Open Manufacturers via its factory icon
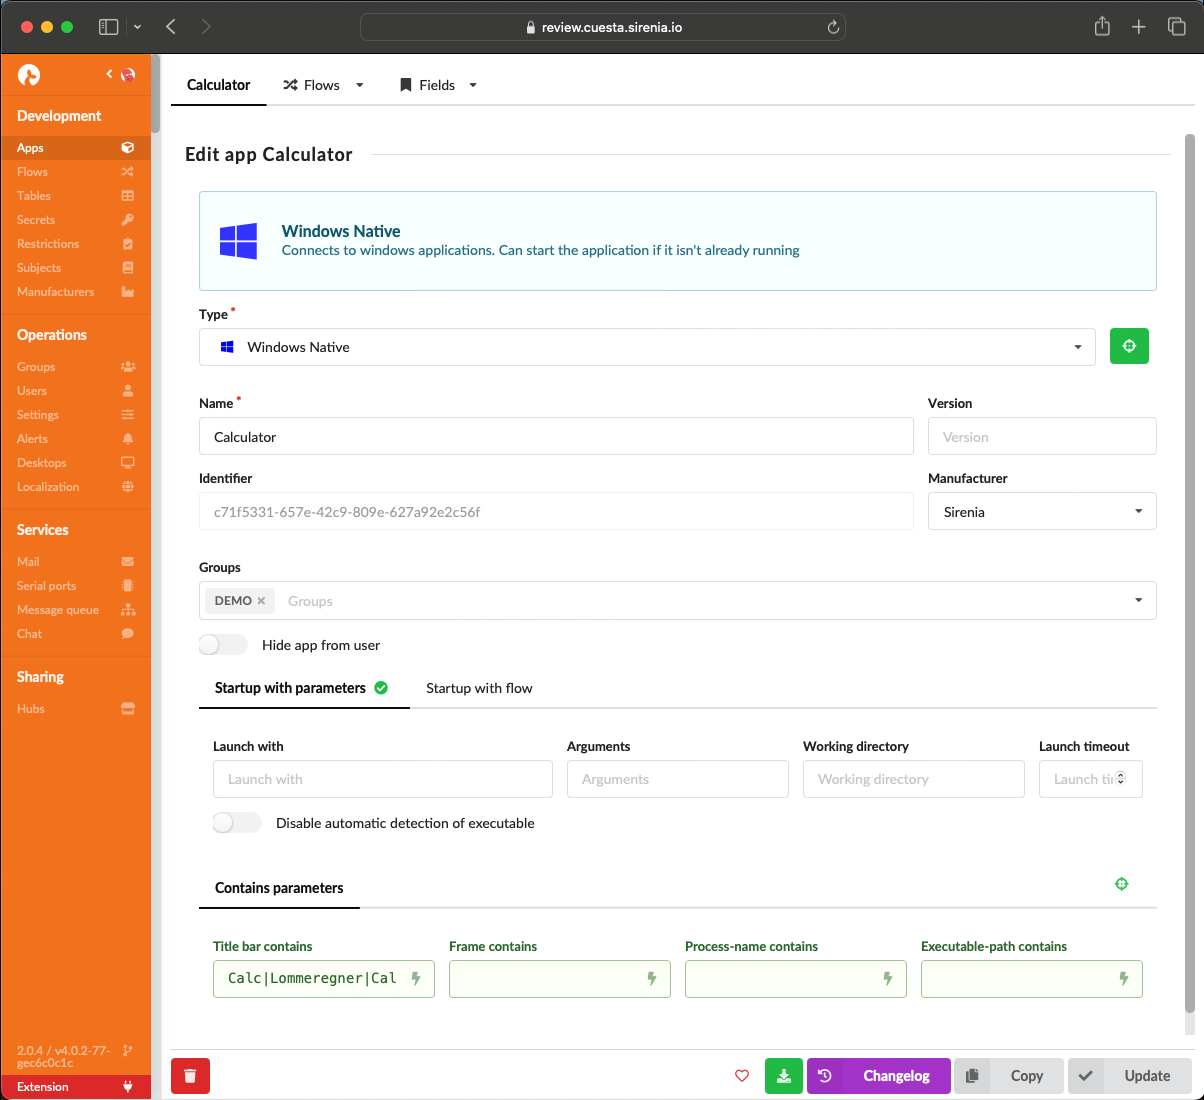This screenshot has height=1100, width=1204. pyautogui.click(x=128, y=292)
